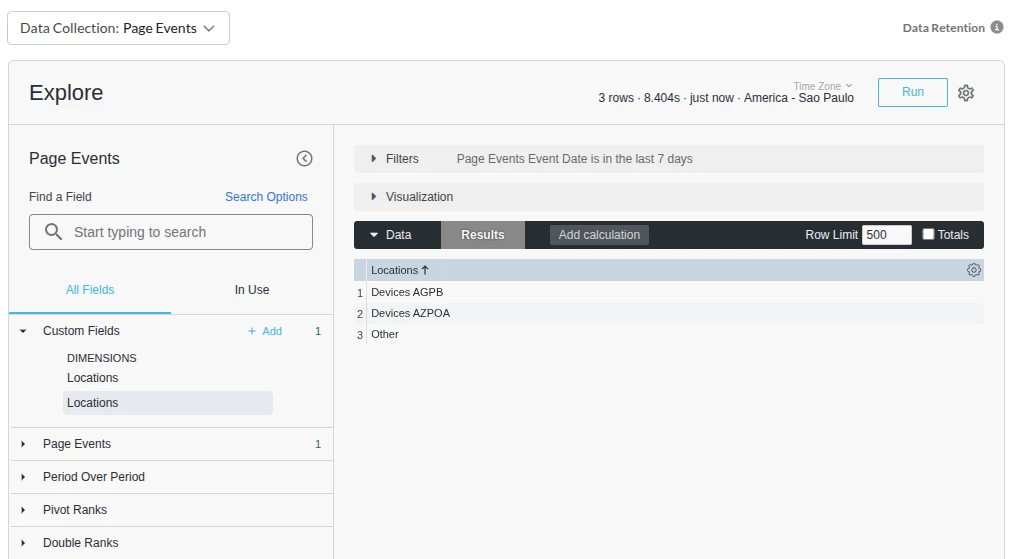Click the plus icon next to Add
The height and width of the screenshot is (559, 1010).
click(x=252, y=331)
